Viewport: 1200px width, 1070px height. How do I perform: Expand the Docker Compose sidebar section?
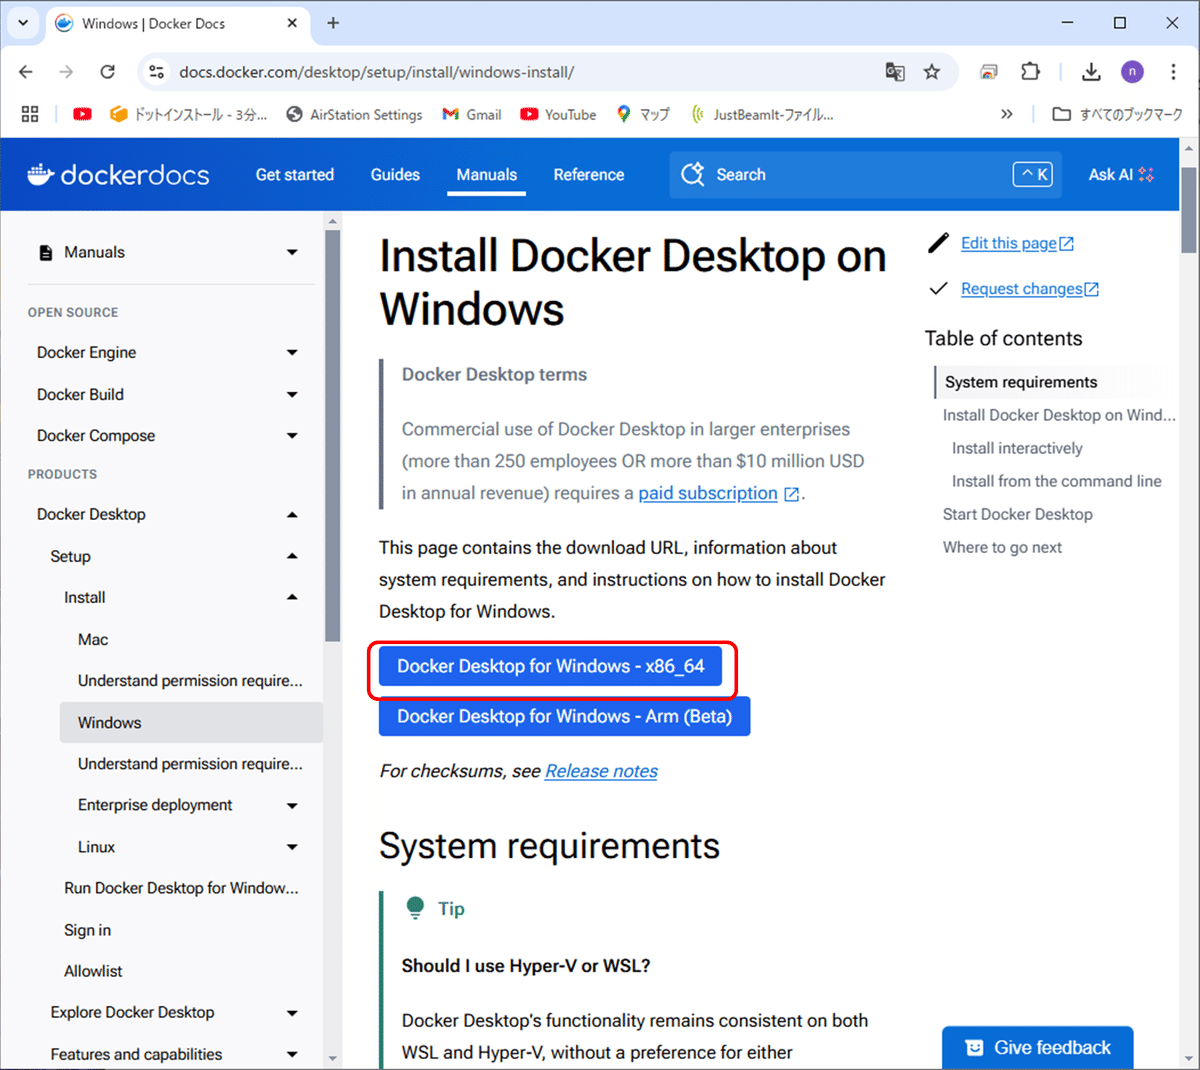[x=292, y=435]
